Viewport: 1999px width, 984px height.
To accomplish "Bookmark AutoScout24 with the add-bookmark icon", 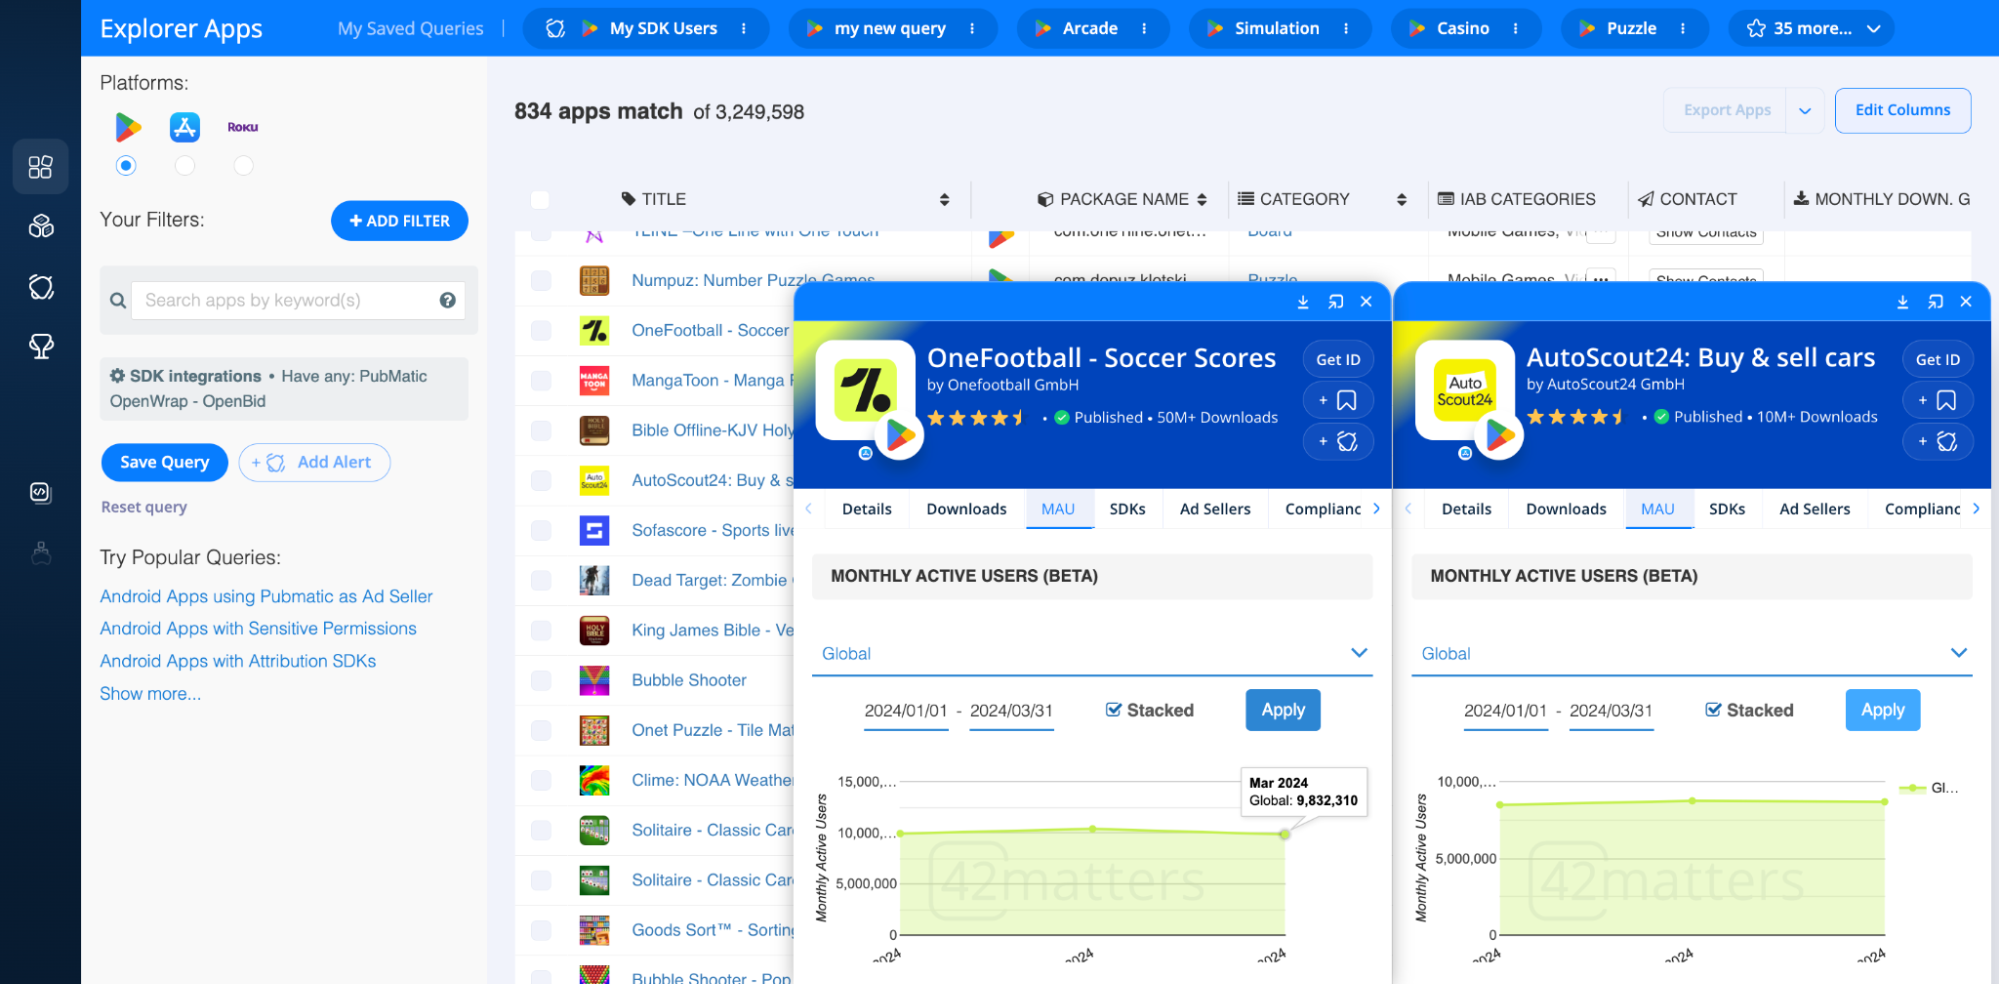I will [1938, 401].
